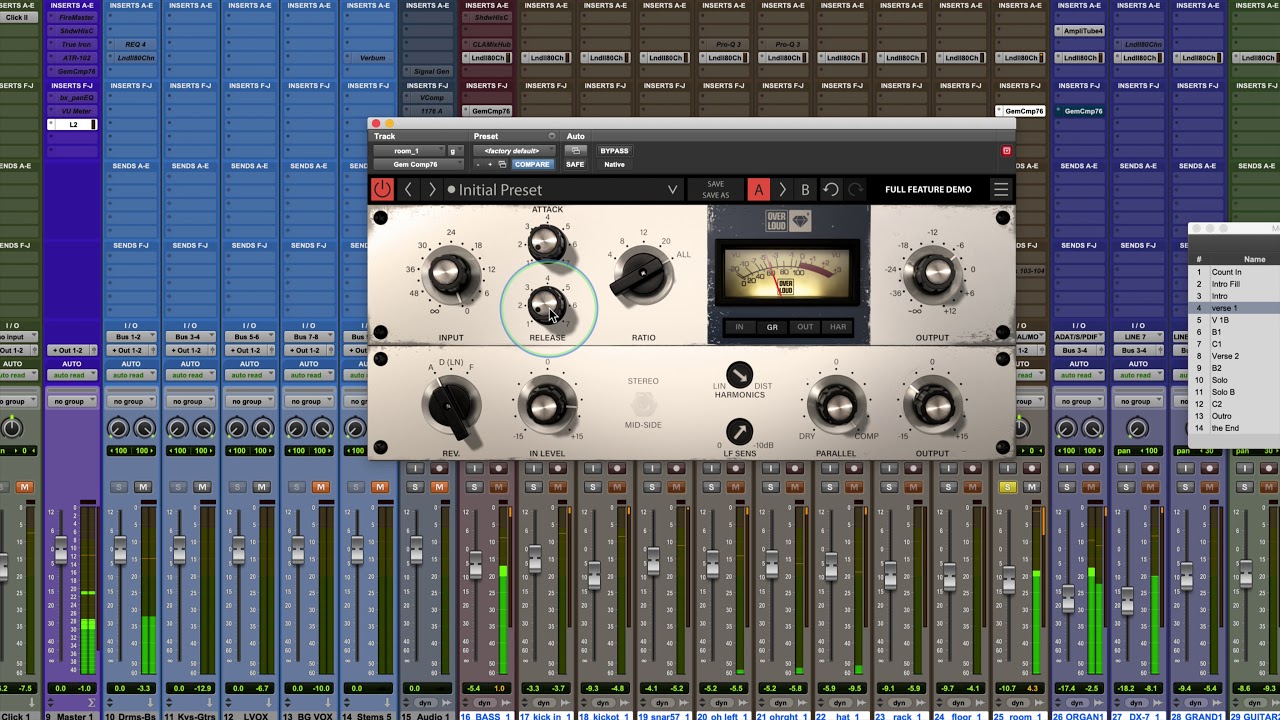Click the preset copy settings icon
This screenshot has width=1280, height=720.
tap(502, 164)
